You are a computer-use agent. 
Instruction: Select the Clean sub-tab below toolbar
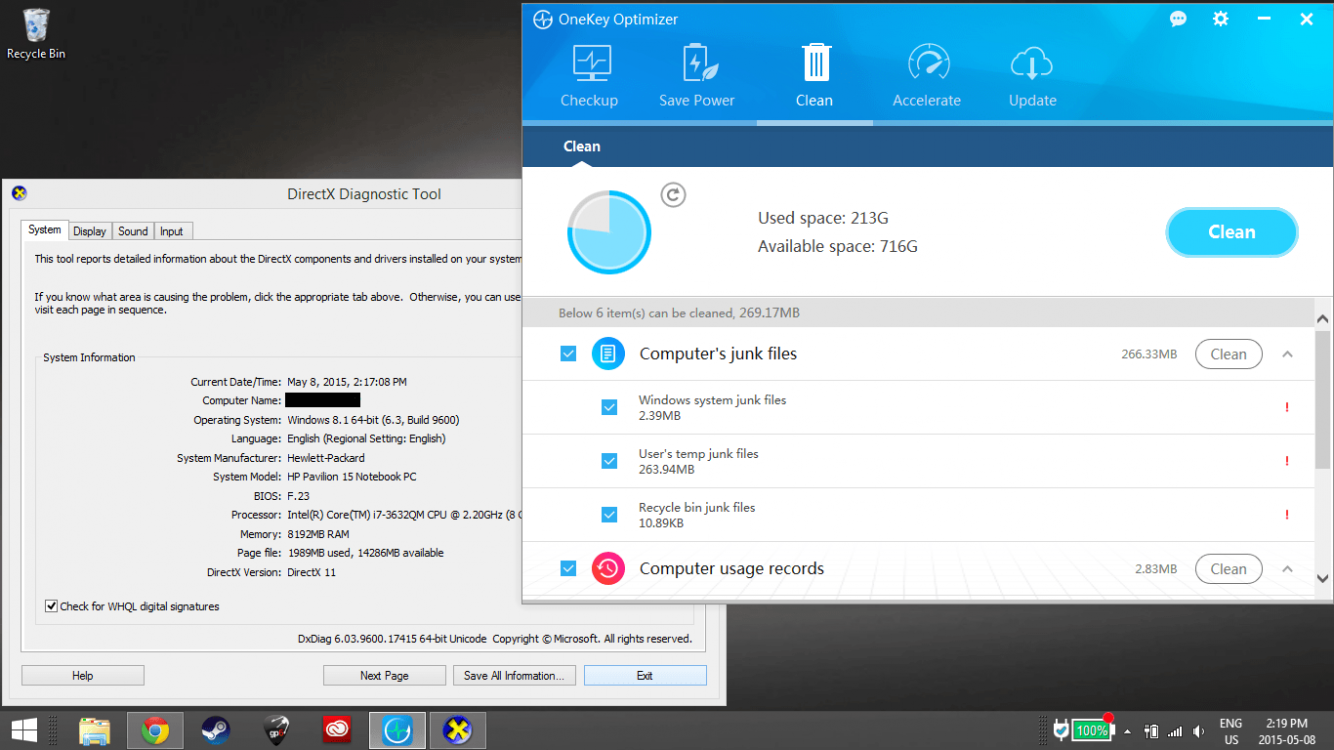click(x=582, y=146)
